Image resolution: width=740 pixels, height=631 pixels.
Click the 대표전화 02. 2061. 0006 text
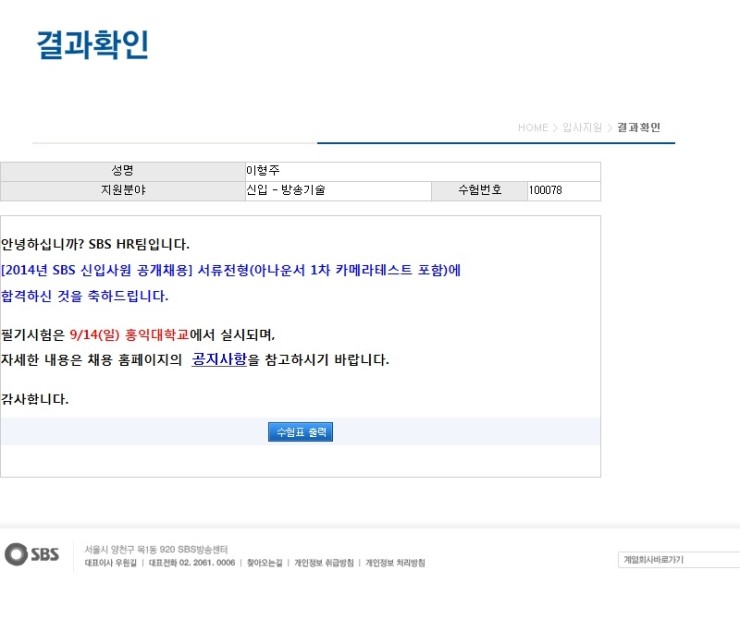pos(192,563)
